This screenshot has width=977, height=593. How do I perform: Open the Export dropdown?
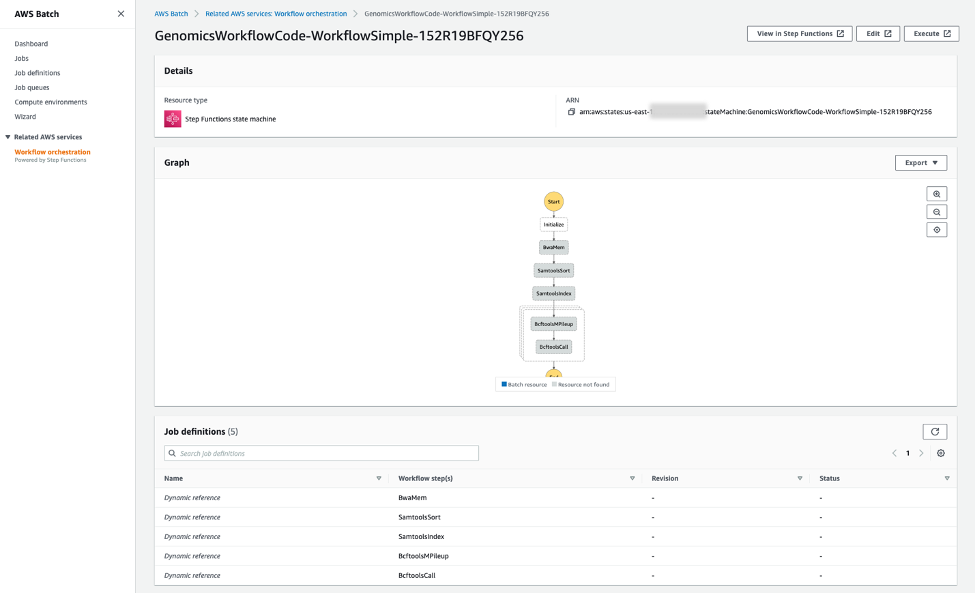(x=921, y=163)
